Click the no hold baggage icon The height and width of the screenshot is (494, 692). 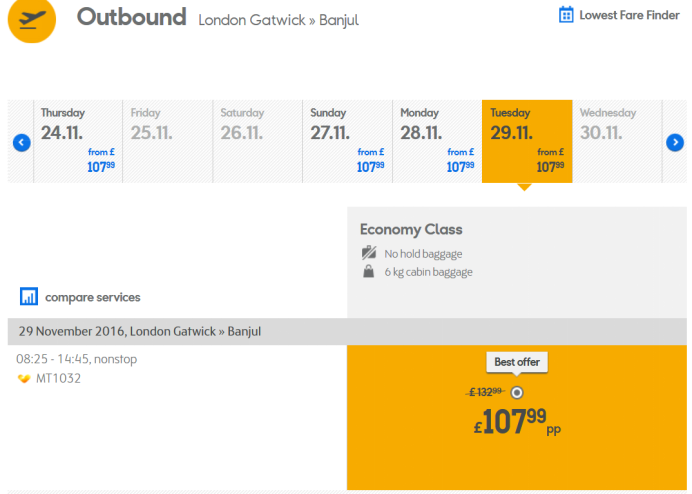[x=368, y=253]
